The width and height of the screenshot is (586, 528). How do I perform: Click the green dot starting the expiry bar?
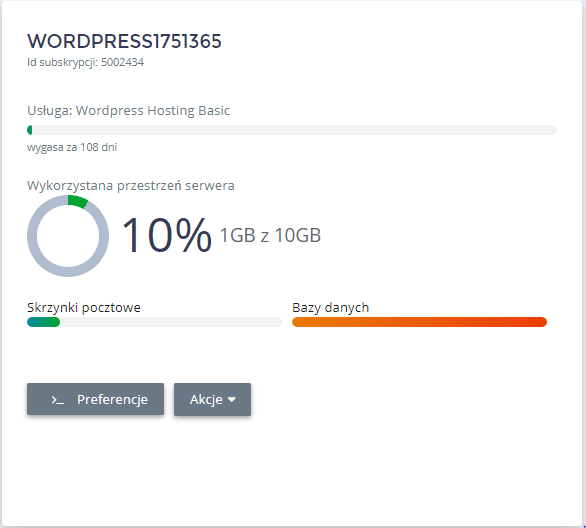[30, 130]
